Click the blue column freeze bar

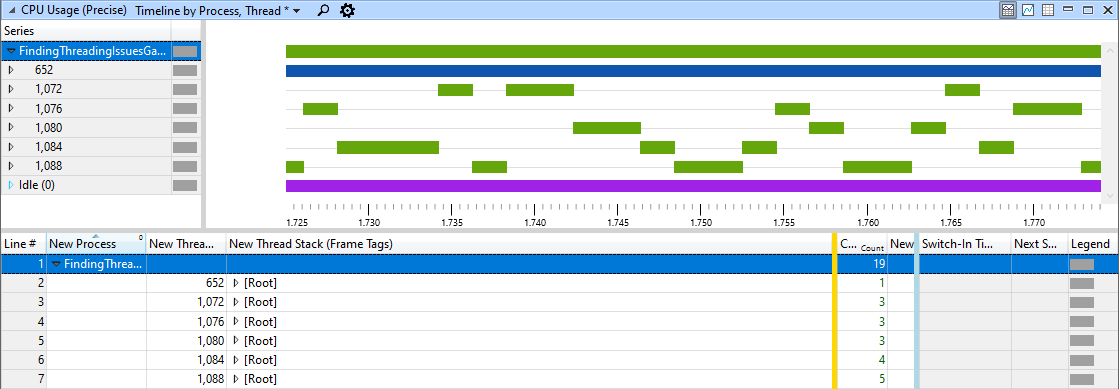916,310
